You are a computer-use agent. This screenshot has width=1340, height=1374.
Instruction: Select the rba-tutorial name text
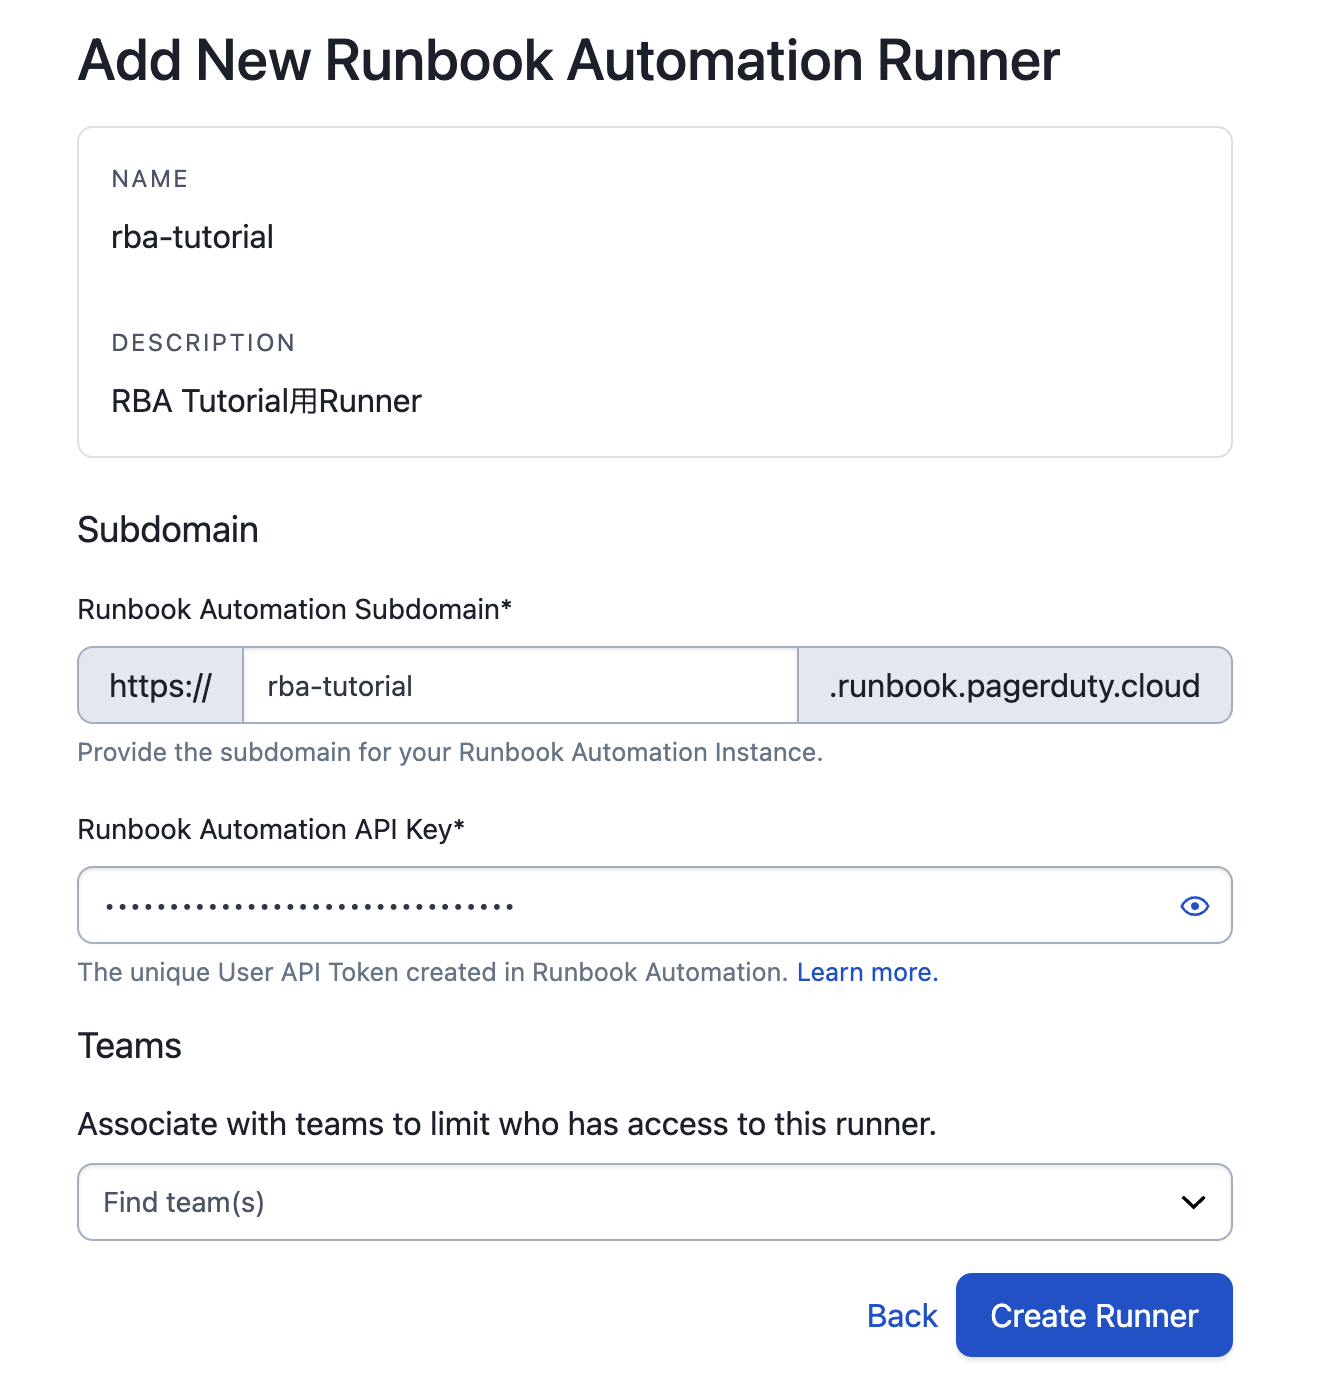point(192,237)
